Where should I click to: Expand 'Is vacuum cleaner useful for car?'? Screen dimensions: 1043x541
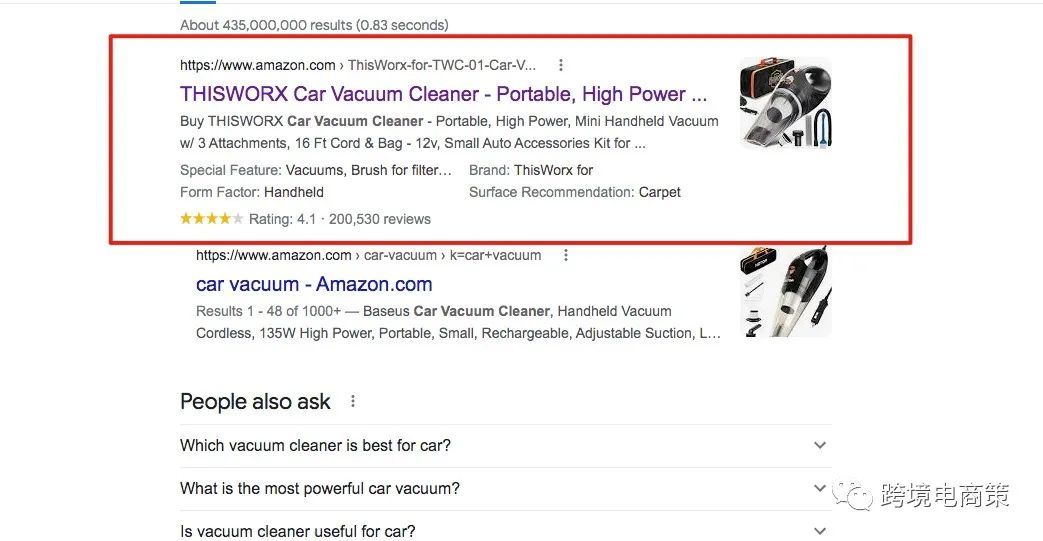(x=506, y=531)
